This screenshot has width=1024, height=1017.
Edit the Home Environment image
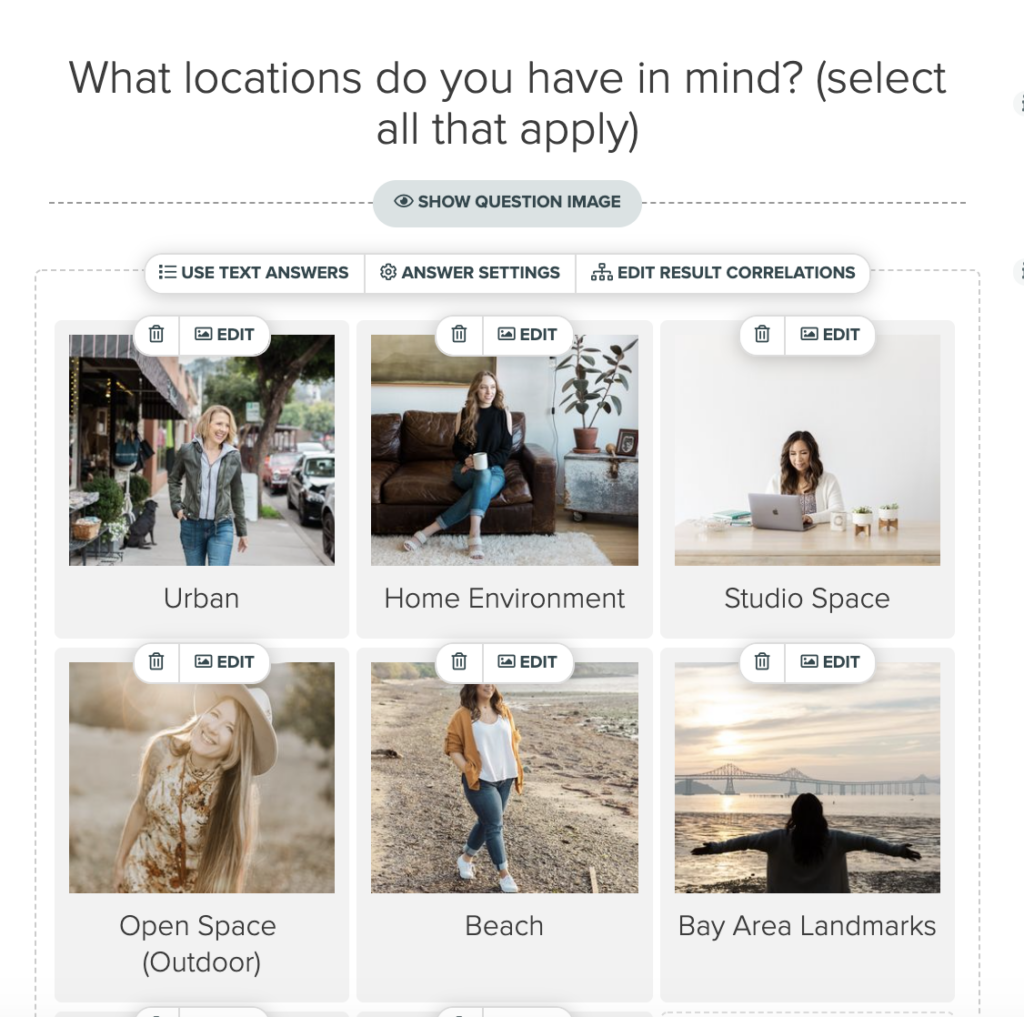coord(528,334)
